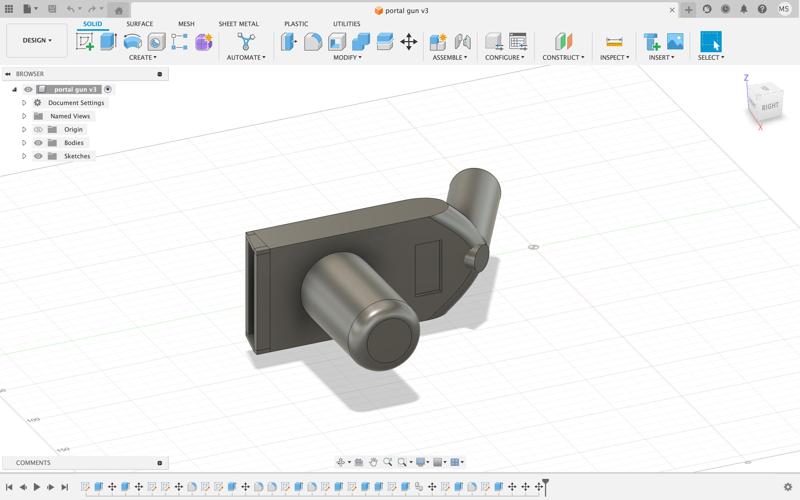This screenshot has height=500, width=800.
Task: Select the Pan hand tool
Action: 373,462
